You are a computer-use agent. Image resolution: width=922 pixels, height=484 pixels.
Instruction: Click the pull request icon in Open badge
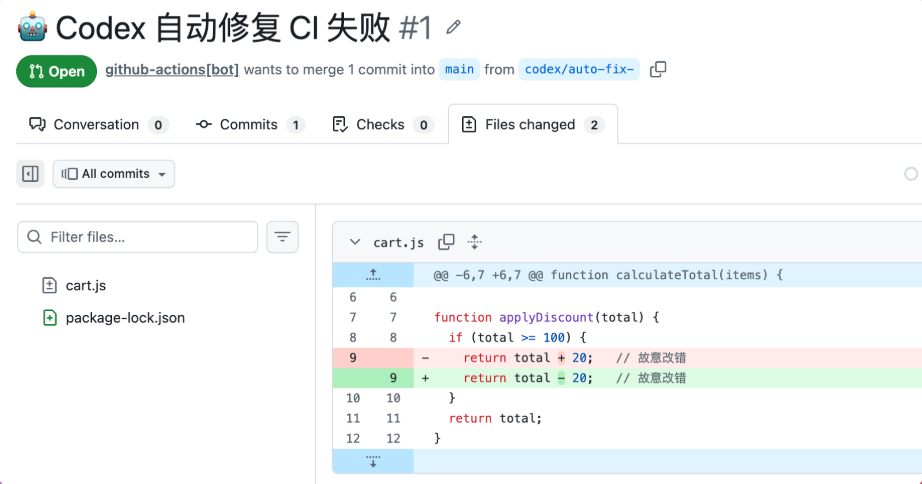coord(36,71)
